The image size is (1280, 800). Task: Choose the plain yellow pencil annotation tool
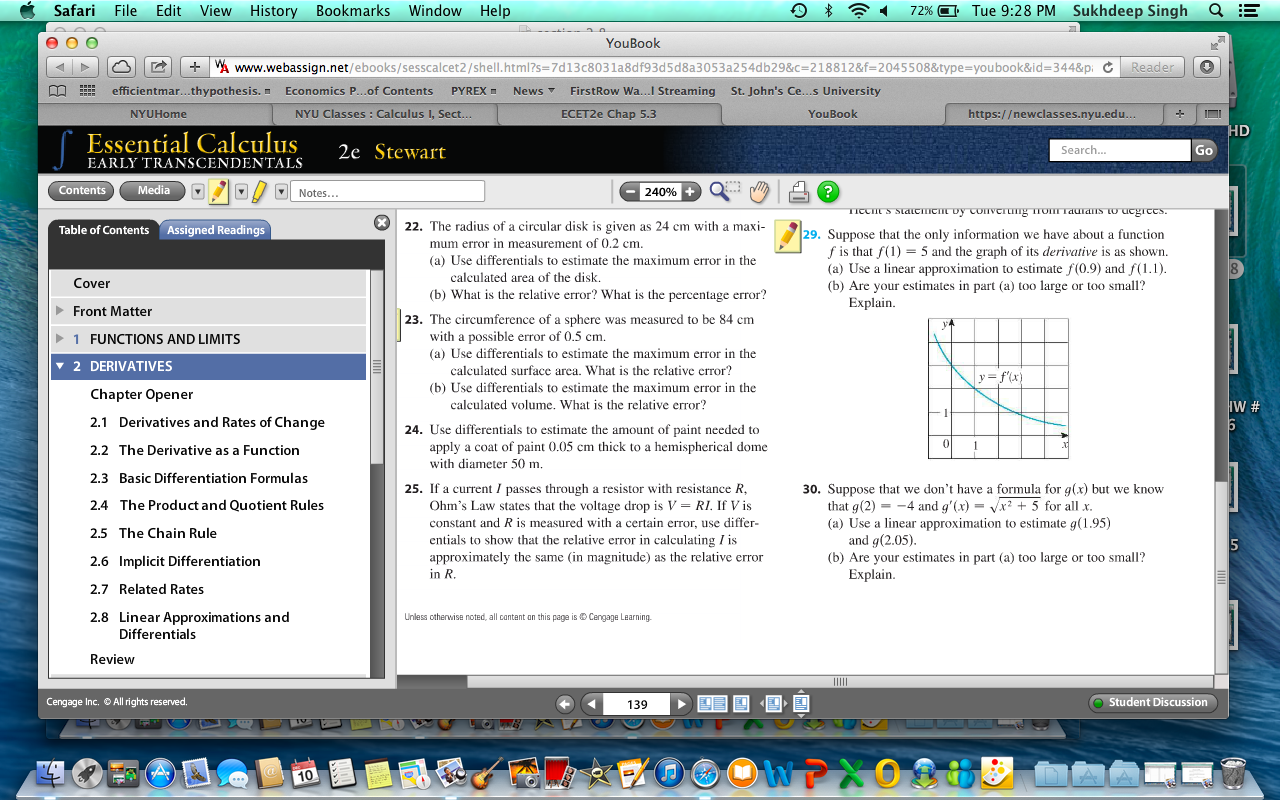(x=259, y=191)
